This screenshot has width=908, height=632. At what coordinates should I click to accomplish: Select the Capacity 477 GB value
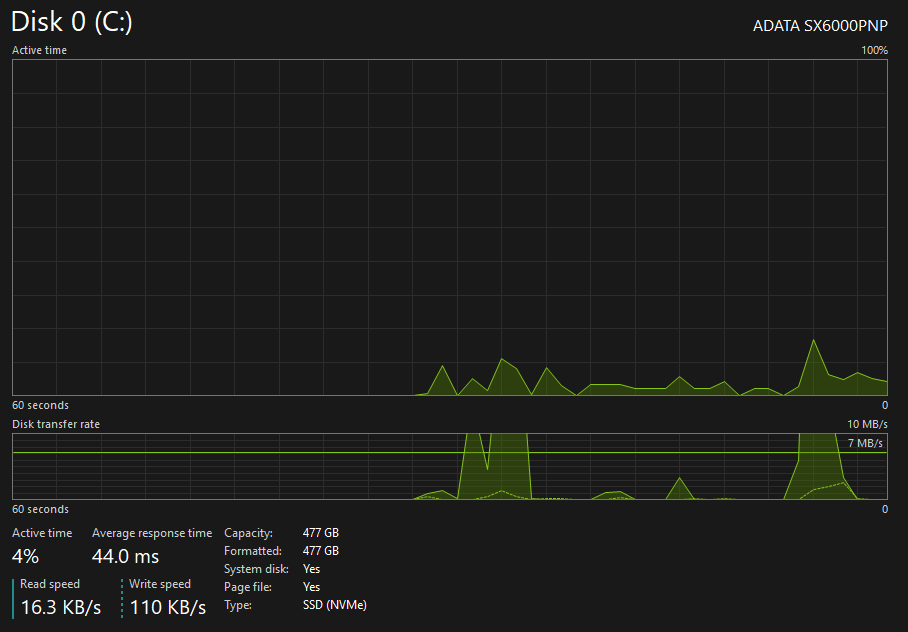[321, 533]
